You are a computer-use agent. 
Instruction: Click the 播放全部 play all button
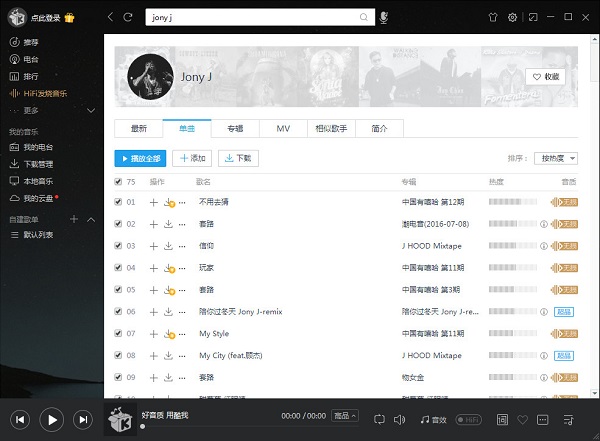140,158
